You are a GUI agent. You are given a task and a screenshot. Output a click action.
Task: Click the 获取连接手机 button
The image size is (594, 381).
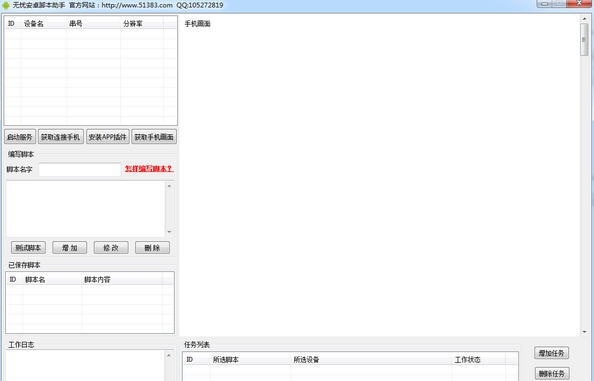pos(61,137)
